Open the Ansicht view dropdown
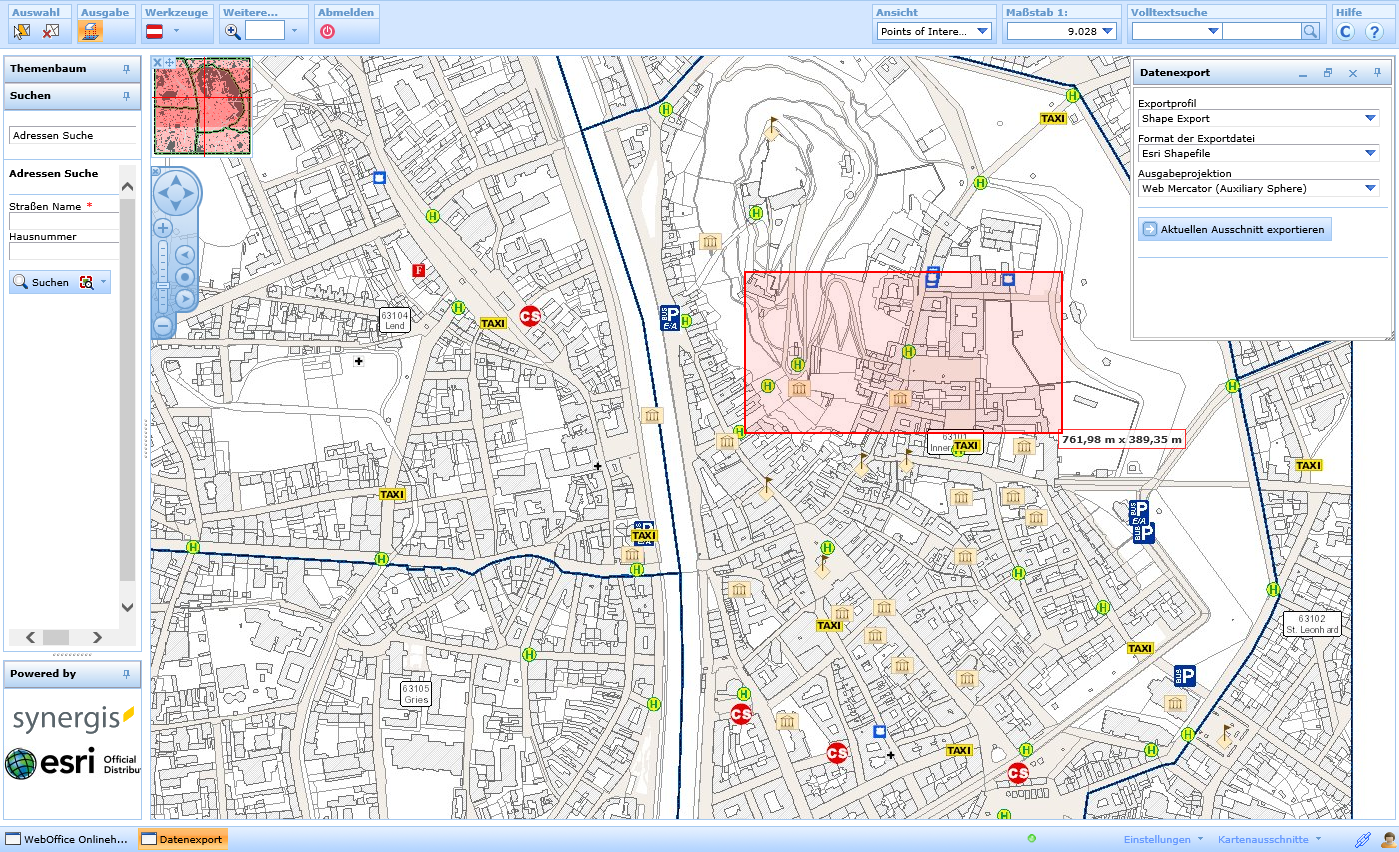Screen dimensions: 1399x852 (981, 31)
